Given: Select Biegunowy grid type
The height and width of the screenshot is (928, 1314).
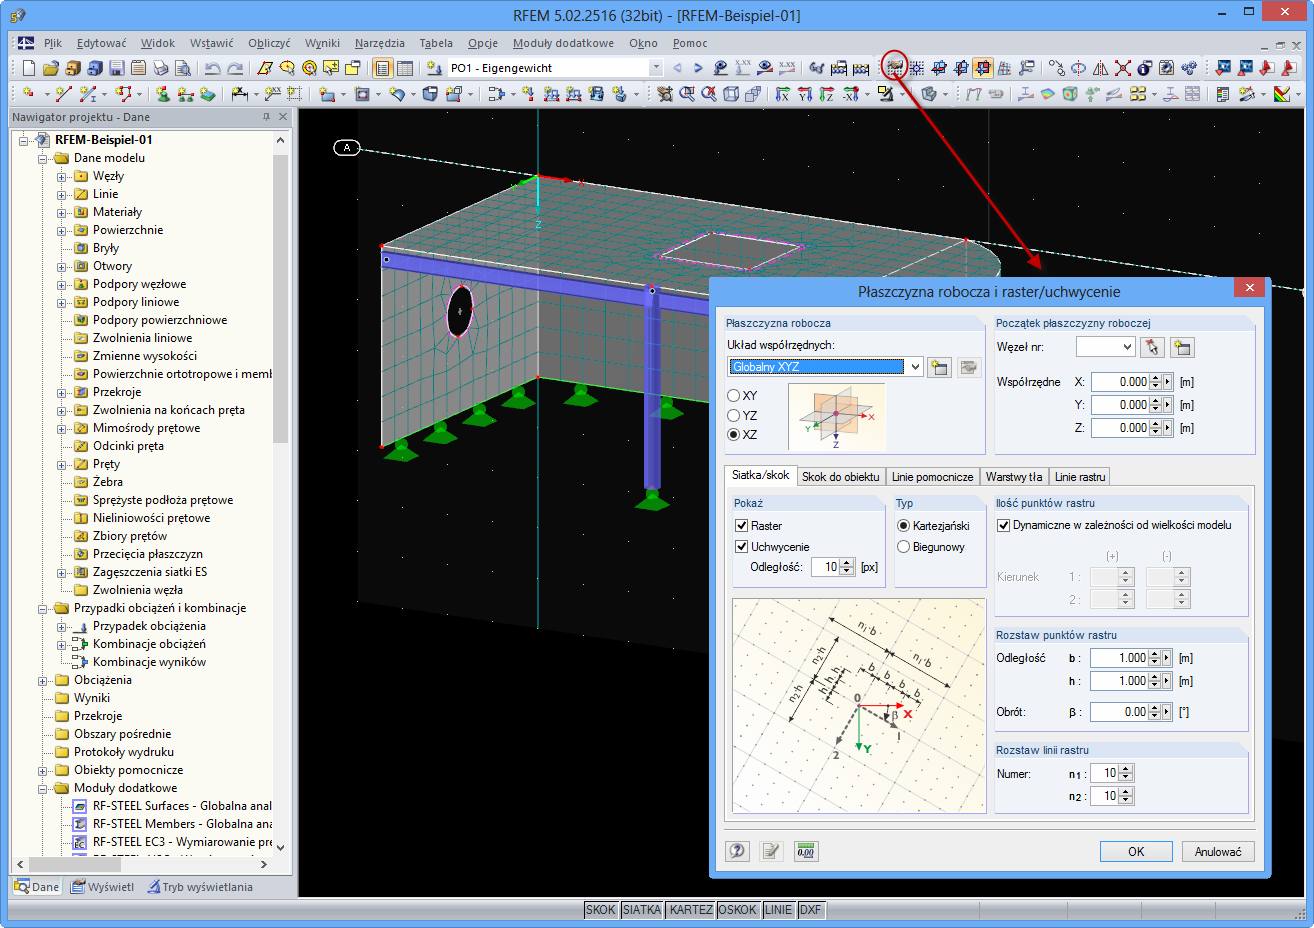Looking at the screenshot, I should coord(903,547).
